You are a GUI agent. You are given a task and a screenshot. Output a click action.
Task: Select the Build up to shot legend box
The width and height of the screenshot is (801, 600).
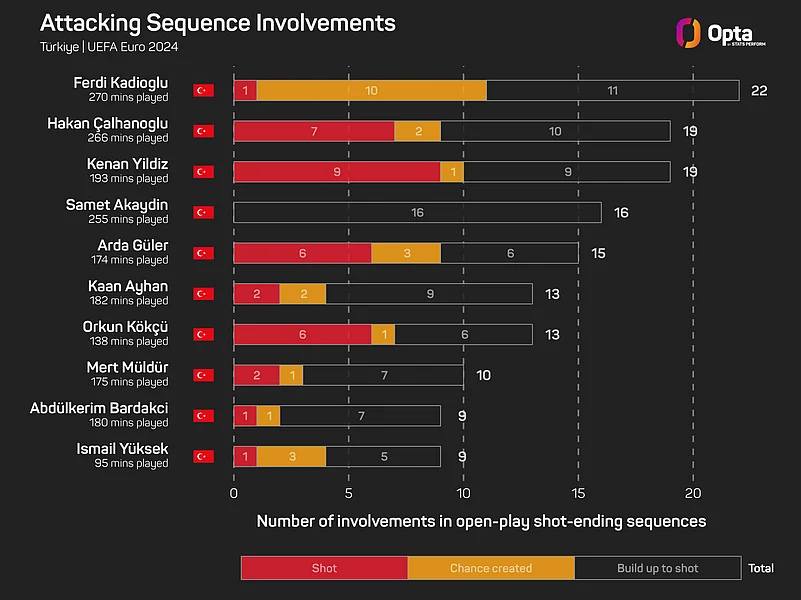(658, 568)
